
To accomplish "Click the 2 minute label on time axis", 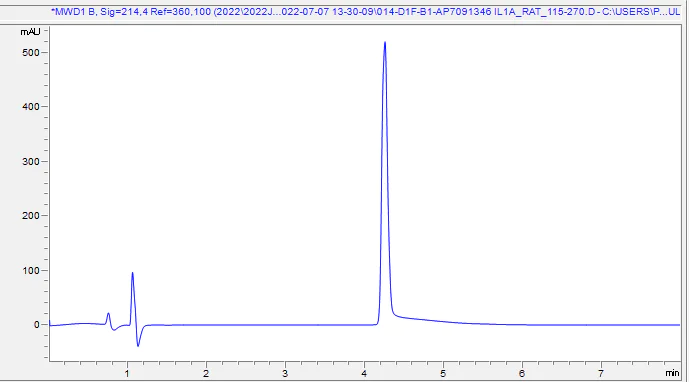I will [x=206, y=374].
